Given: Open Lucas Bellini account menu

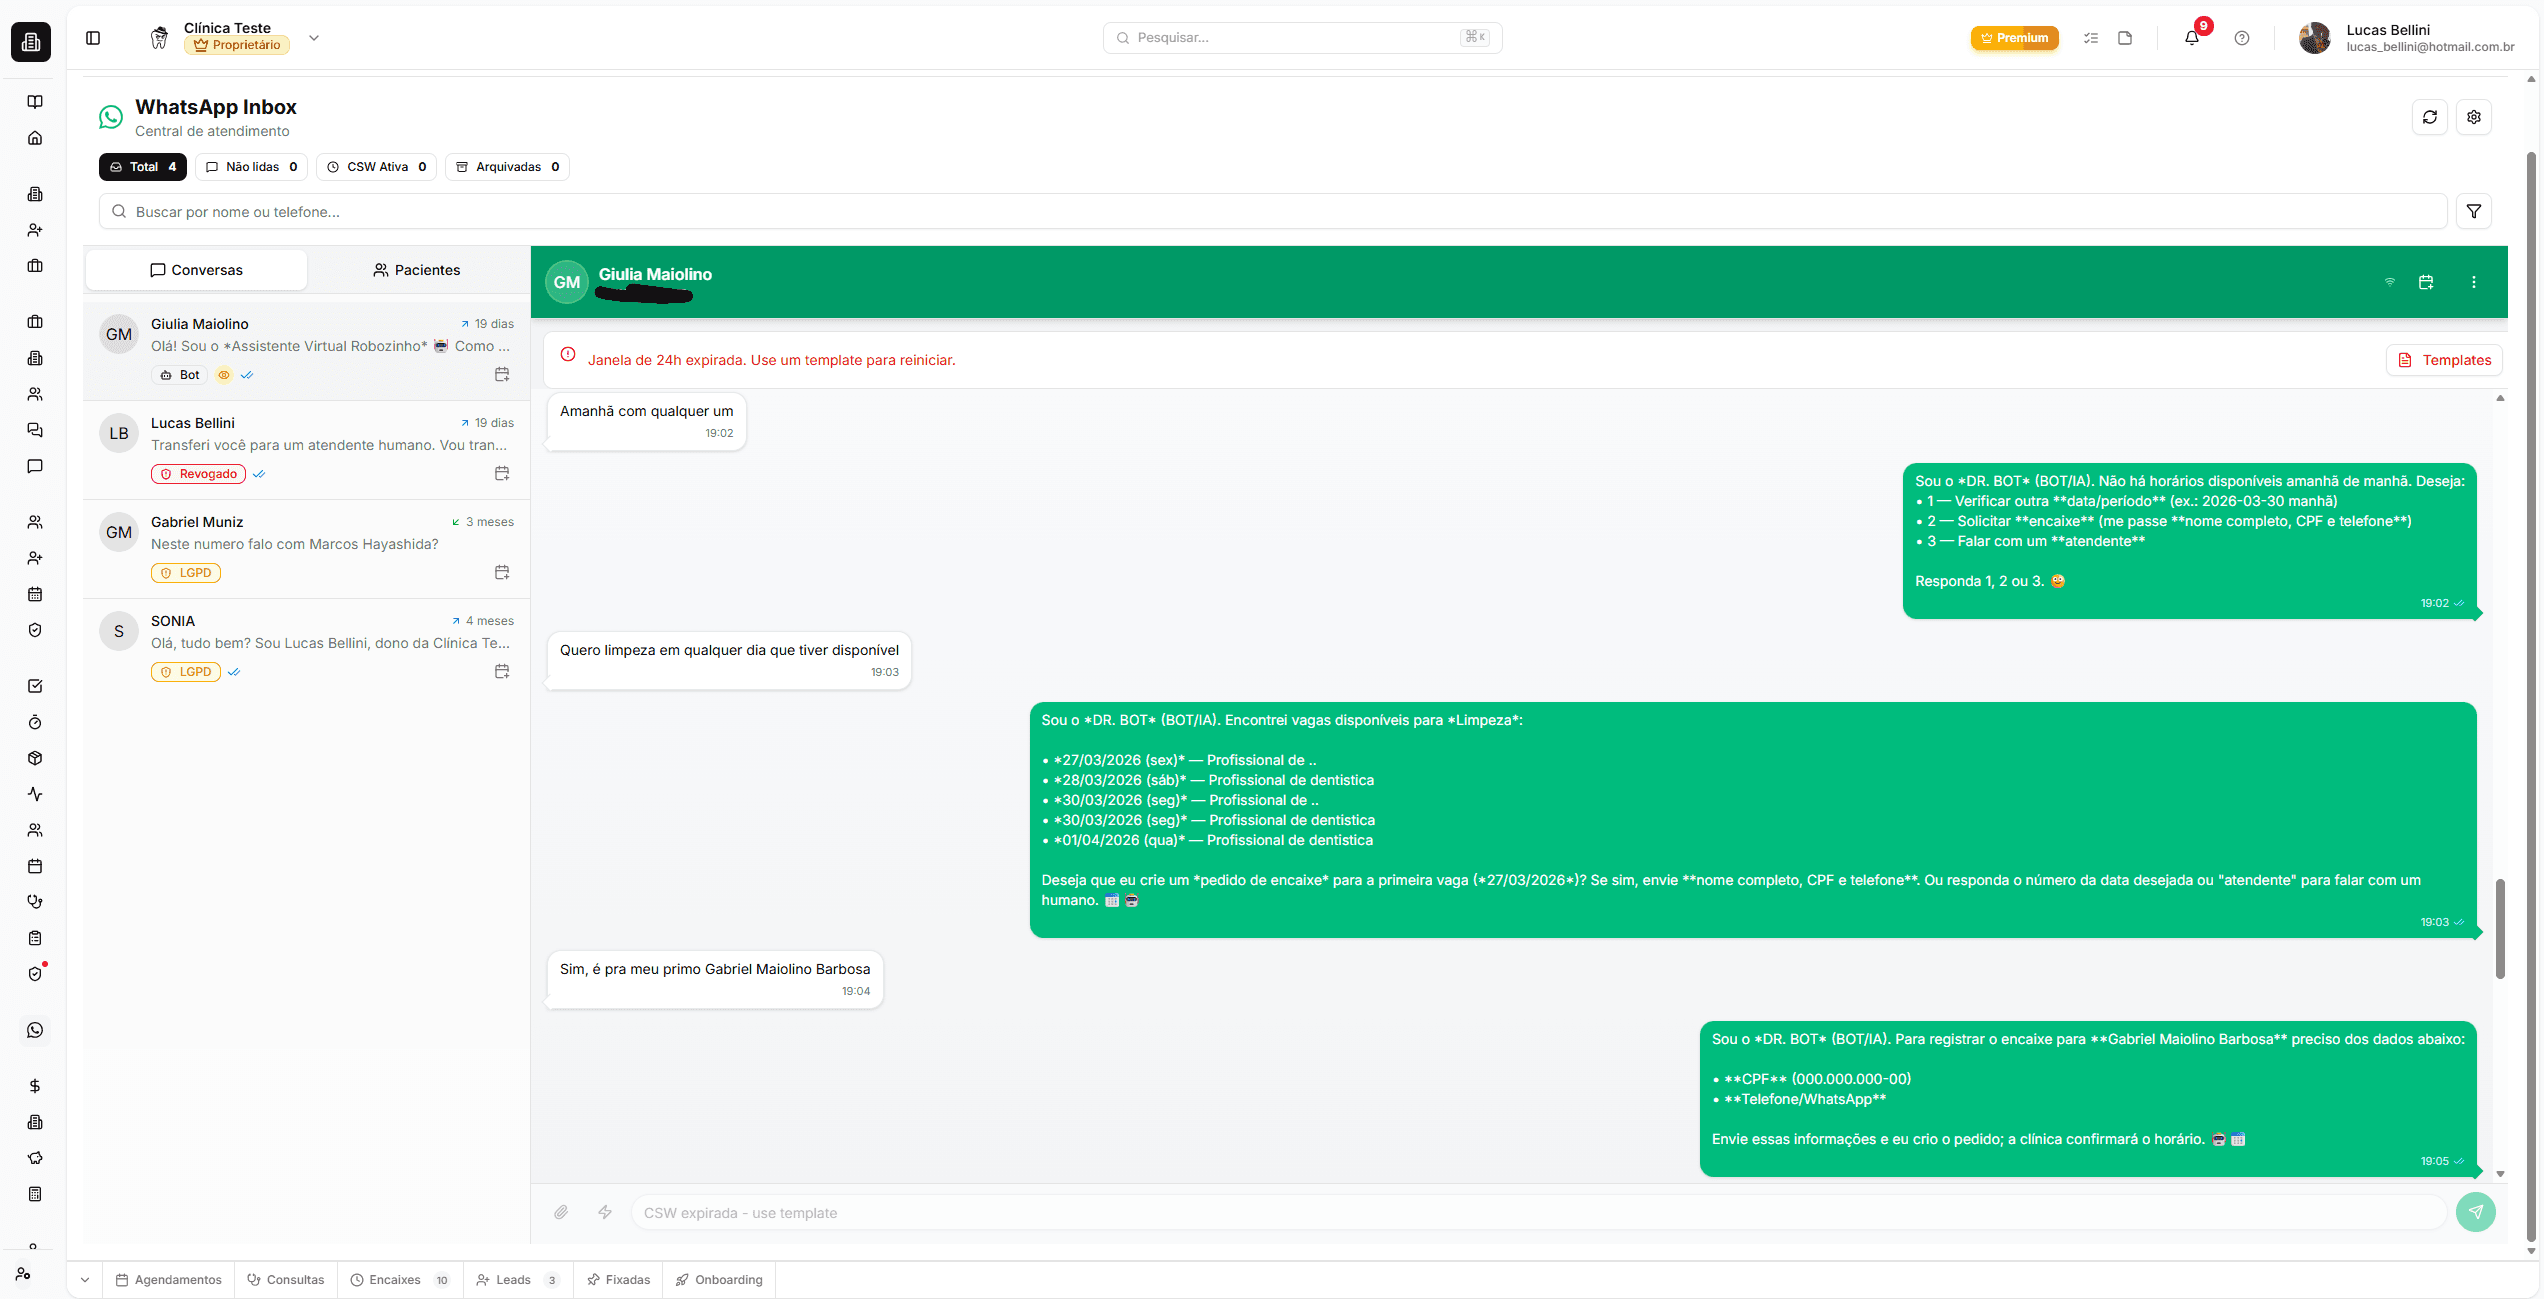Looking at the screenshot, I should 2406,38.
